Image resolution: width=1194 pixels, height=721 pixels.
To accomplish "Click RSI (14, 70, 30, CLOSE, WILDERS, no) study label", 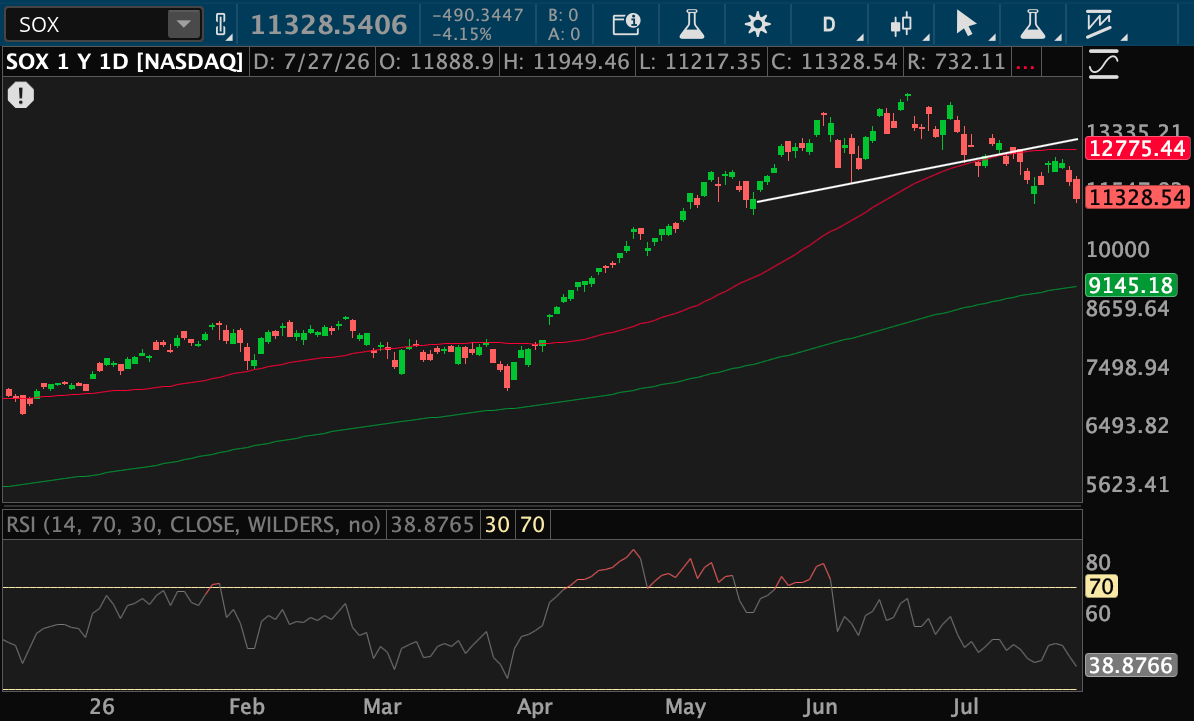I will tap(193, 525).
